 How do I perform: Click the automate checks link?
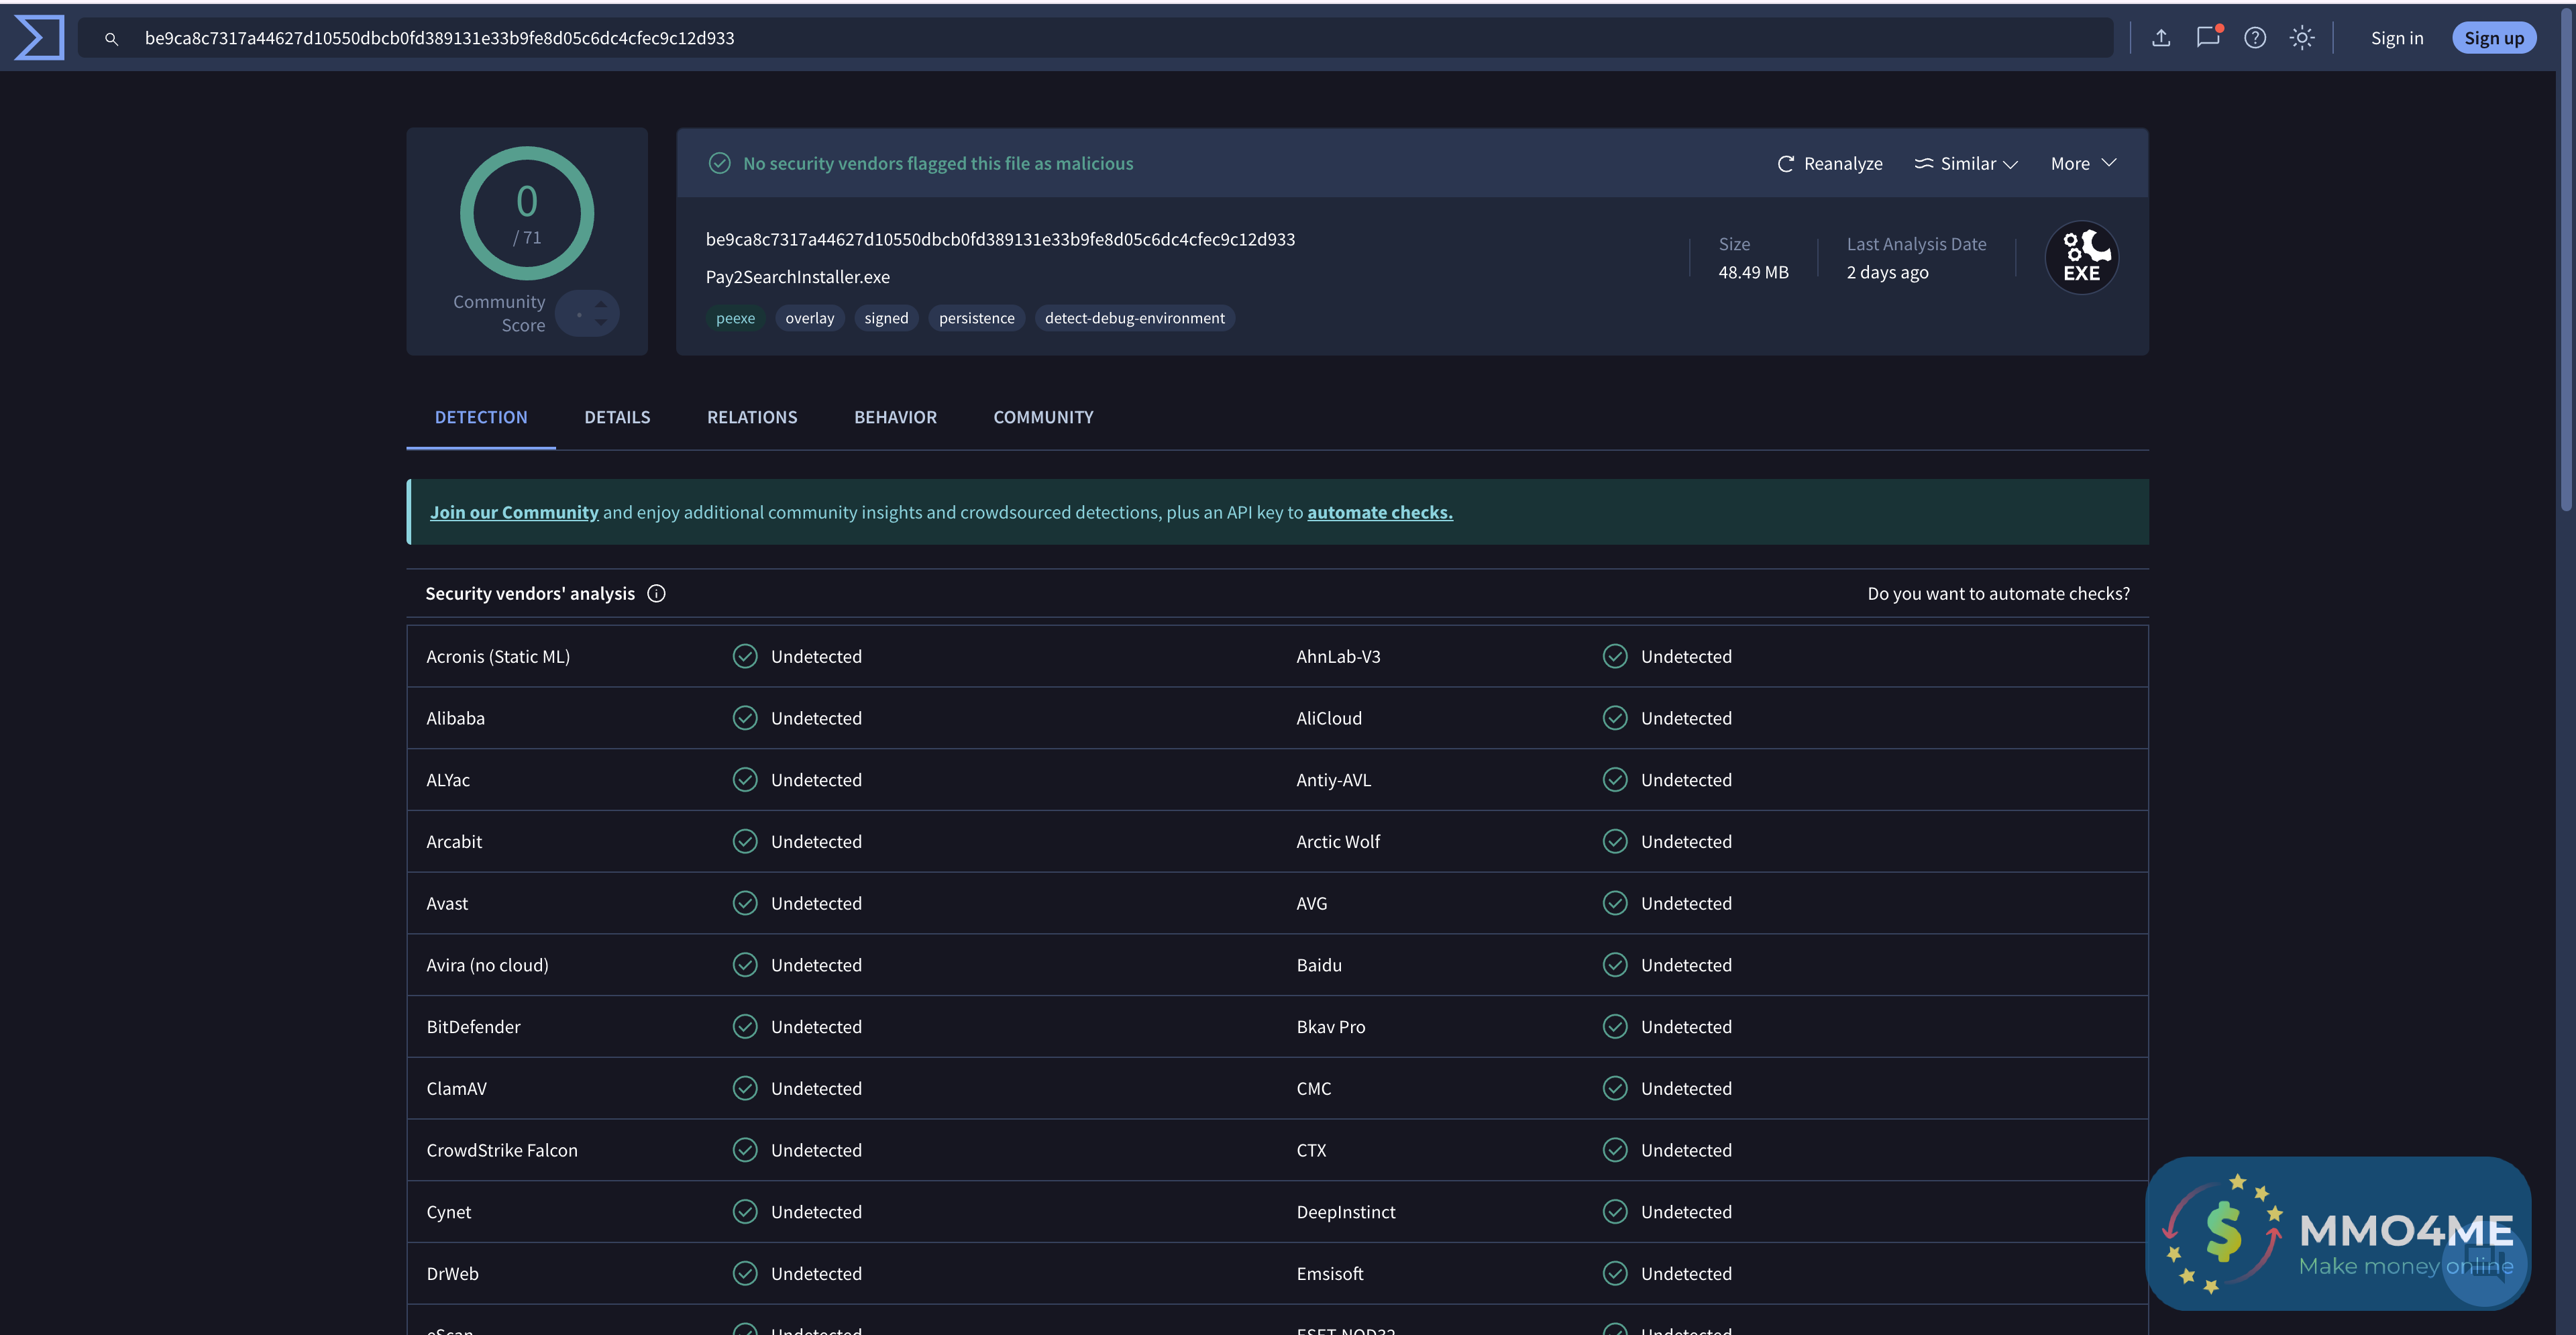1379,512
